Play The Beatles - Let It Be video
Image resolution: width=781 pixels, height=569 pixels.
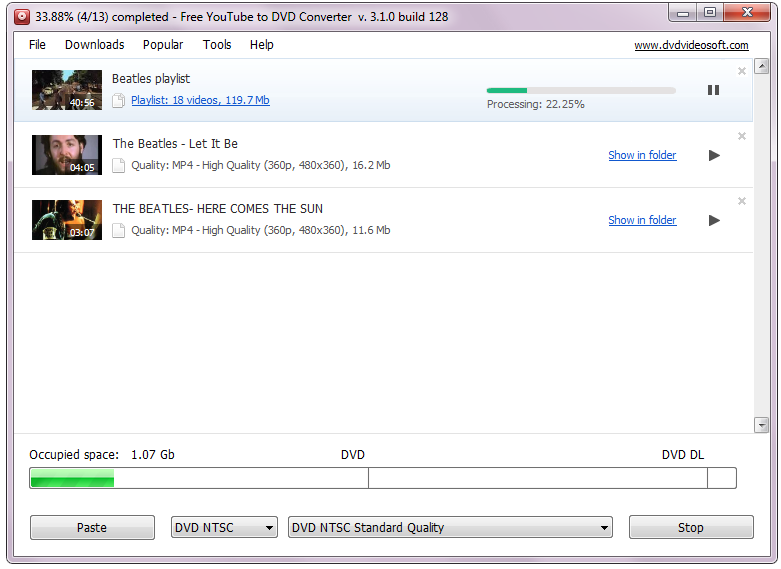click(714, 155)
